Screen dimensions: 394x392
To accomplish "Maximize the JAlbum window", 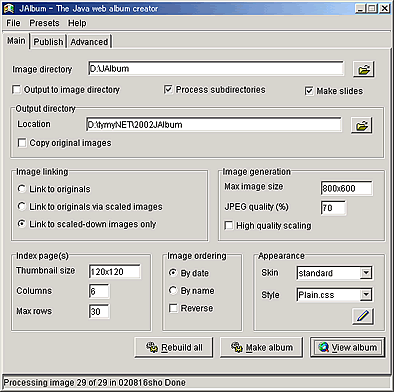I will click(372, 8).
